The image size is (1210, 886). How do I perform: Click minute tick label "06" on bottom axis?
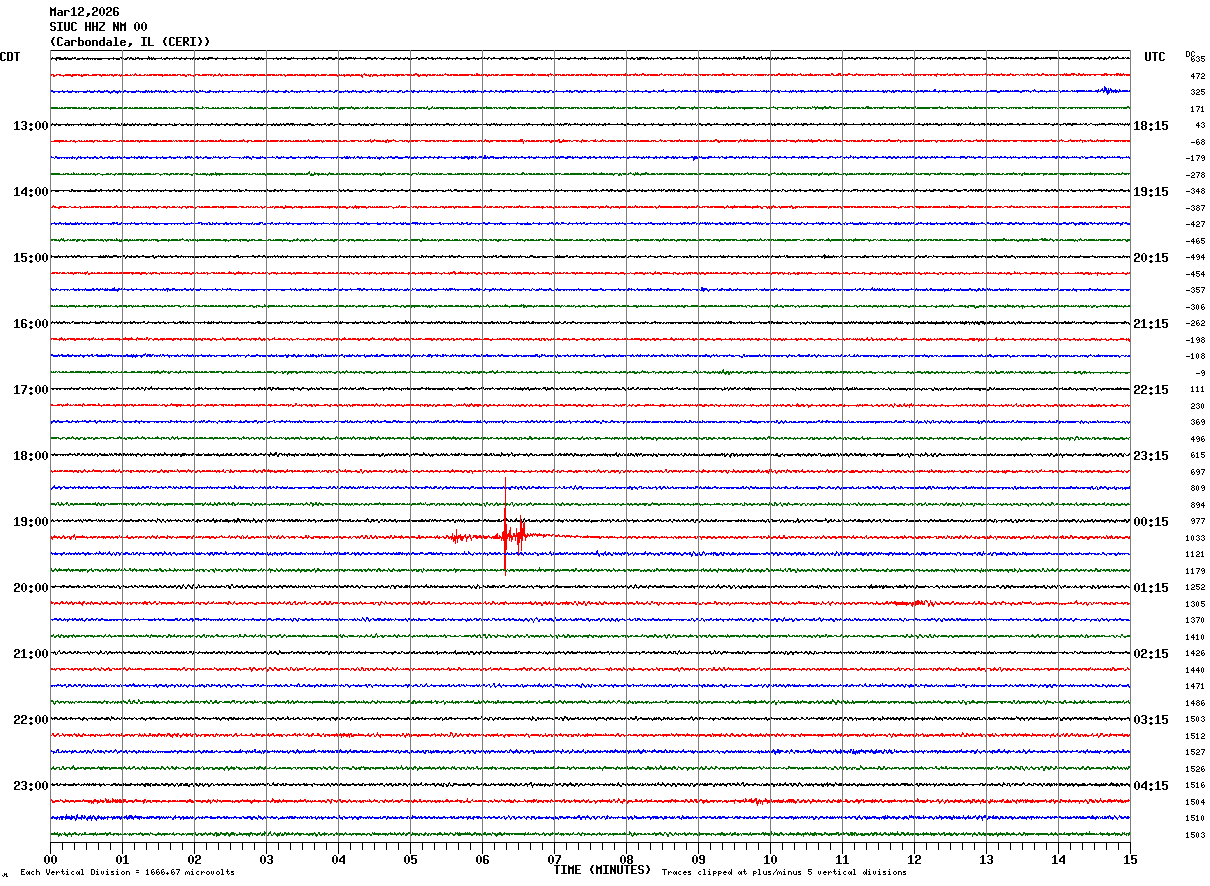point(482,859)
